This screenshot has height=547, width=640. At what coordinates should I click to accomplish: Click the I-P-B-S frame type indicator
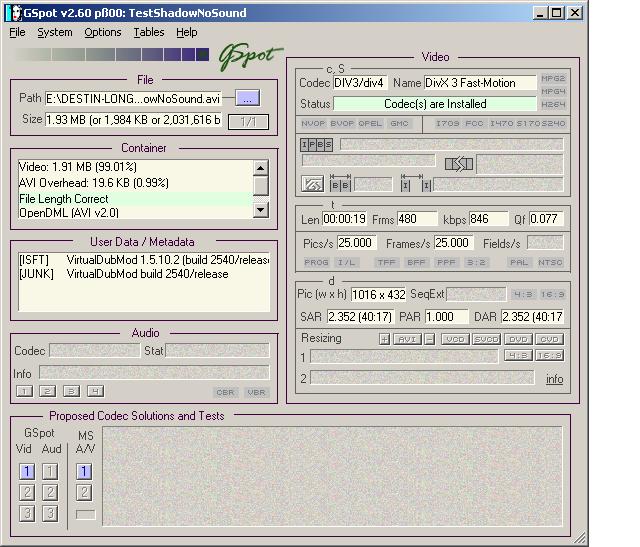pos(316,145)
